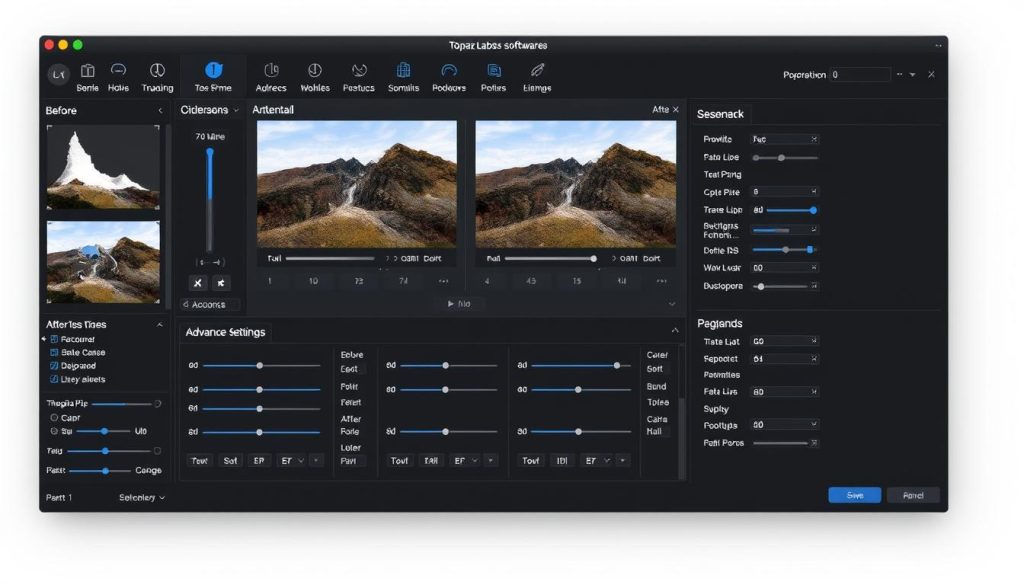
Task: Collapse the Atterles Ties section
Action: click(x=159, y=324)
